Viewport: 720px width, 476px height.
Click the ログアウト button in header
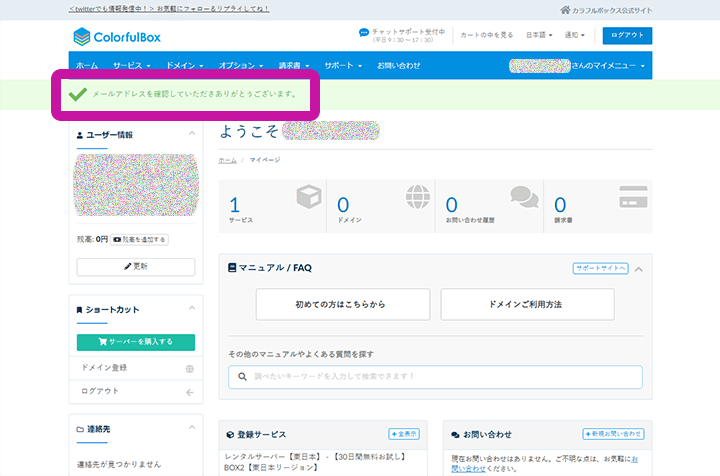click(628, 36)
